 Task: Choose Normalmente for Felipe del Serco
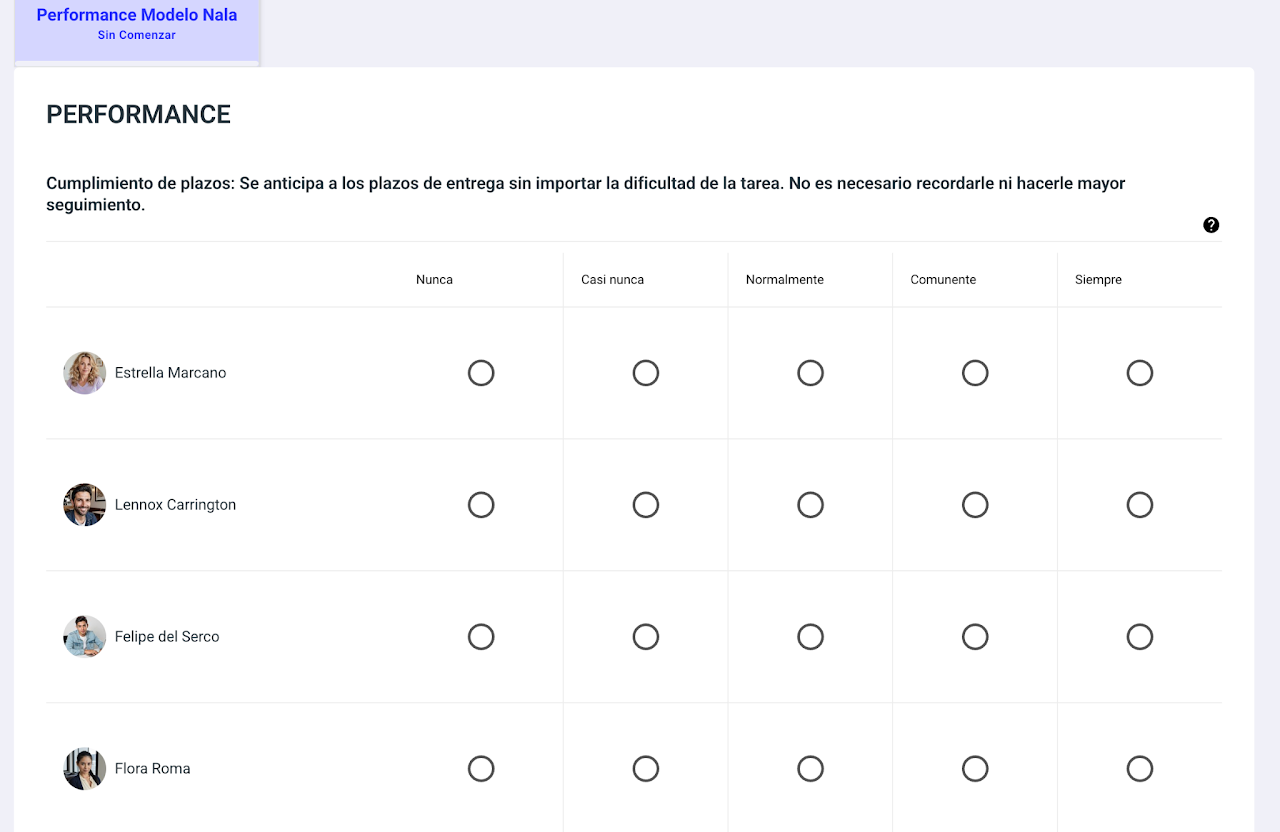(810, 637)
